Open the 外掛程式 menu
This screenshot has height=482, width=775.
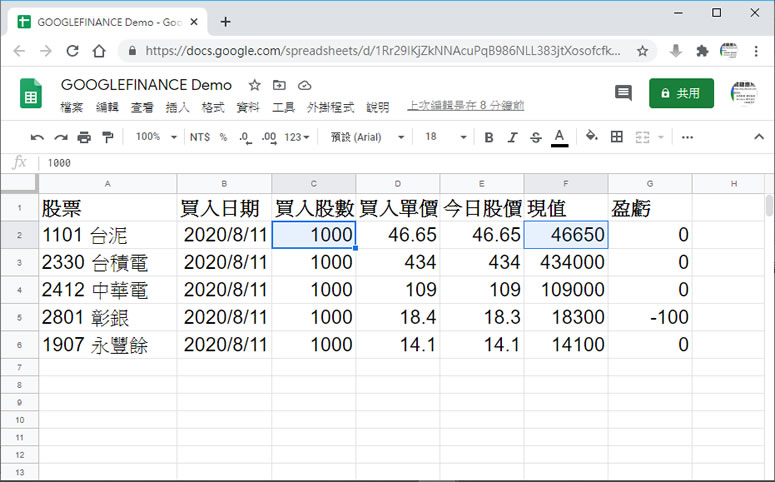[331, 107]
